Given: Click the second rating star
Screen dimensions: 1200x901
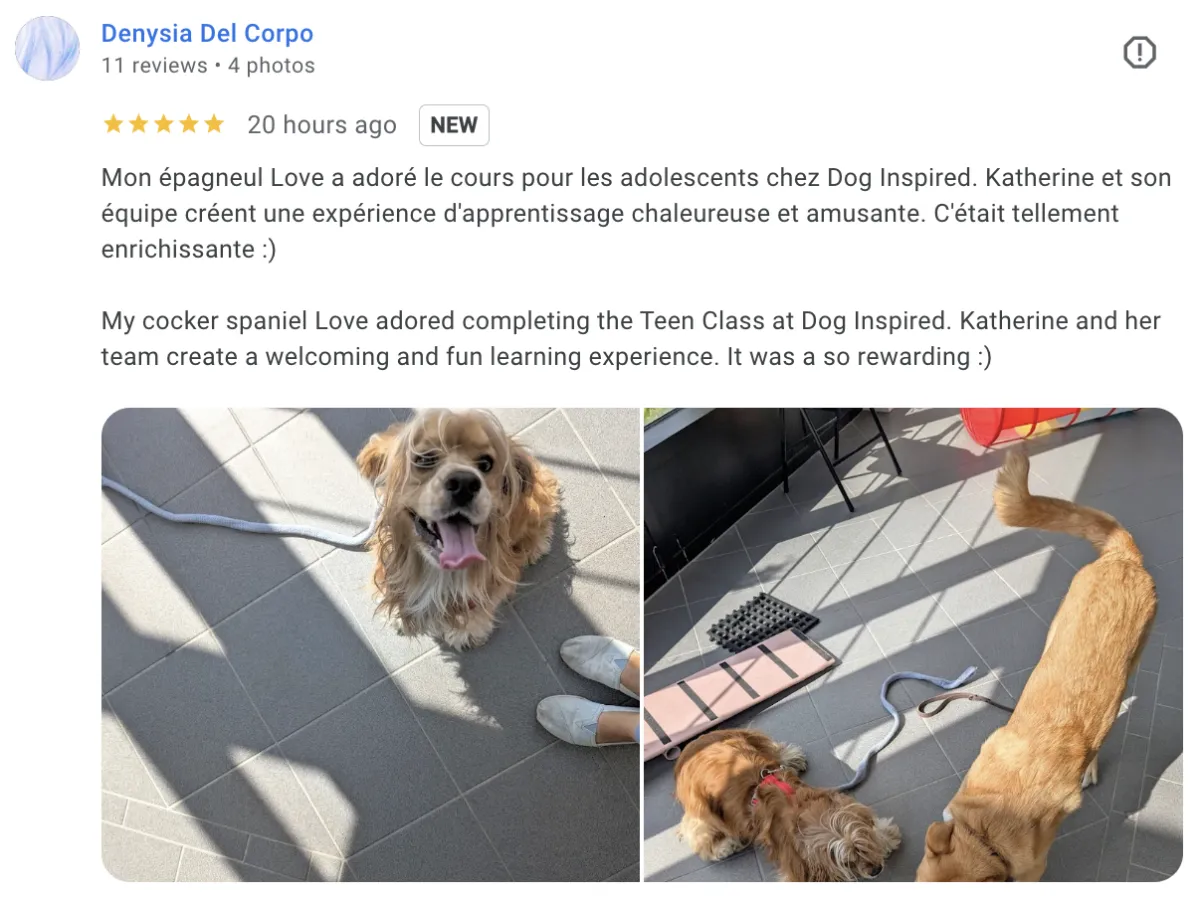Looking at the screenshot, I should pyautogui.click(x=138, y=124).
